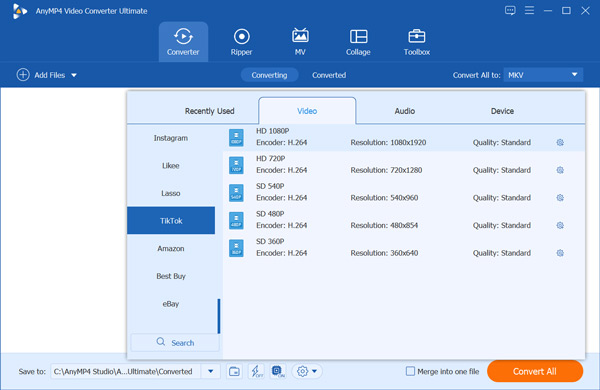Show the Converting list
The height and width of the screenshot is (390, 600).
click(269, 75)
